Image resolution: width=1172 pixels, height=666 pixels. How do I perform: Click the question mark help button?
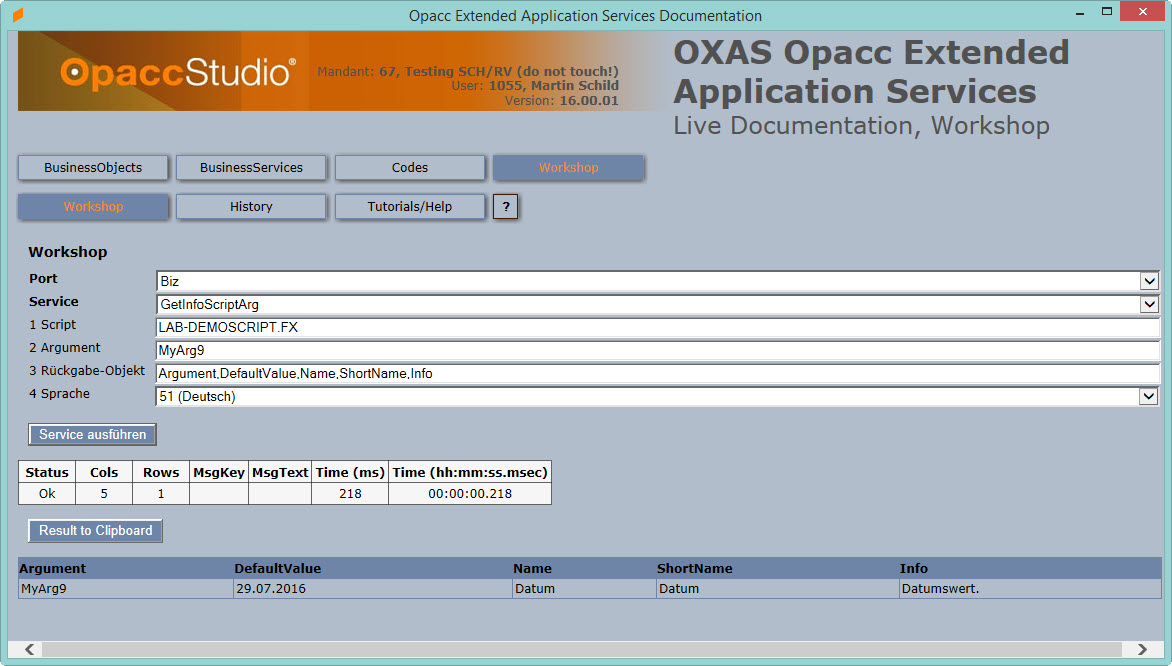point(505,206)
